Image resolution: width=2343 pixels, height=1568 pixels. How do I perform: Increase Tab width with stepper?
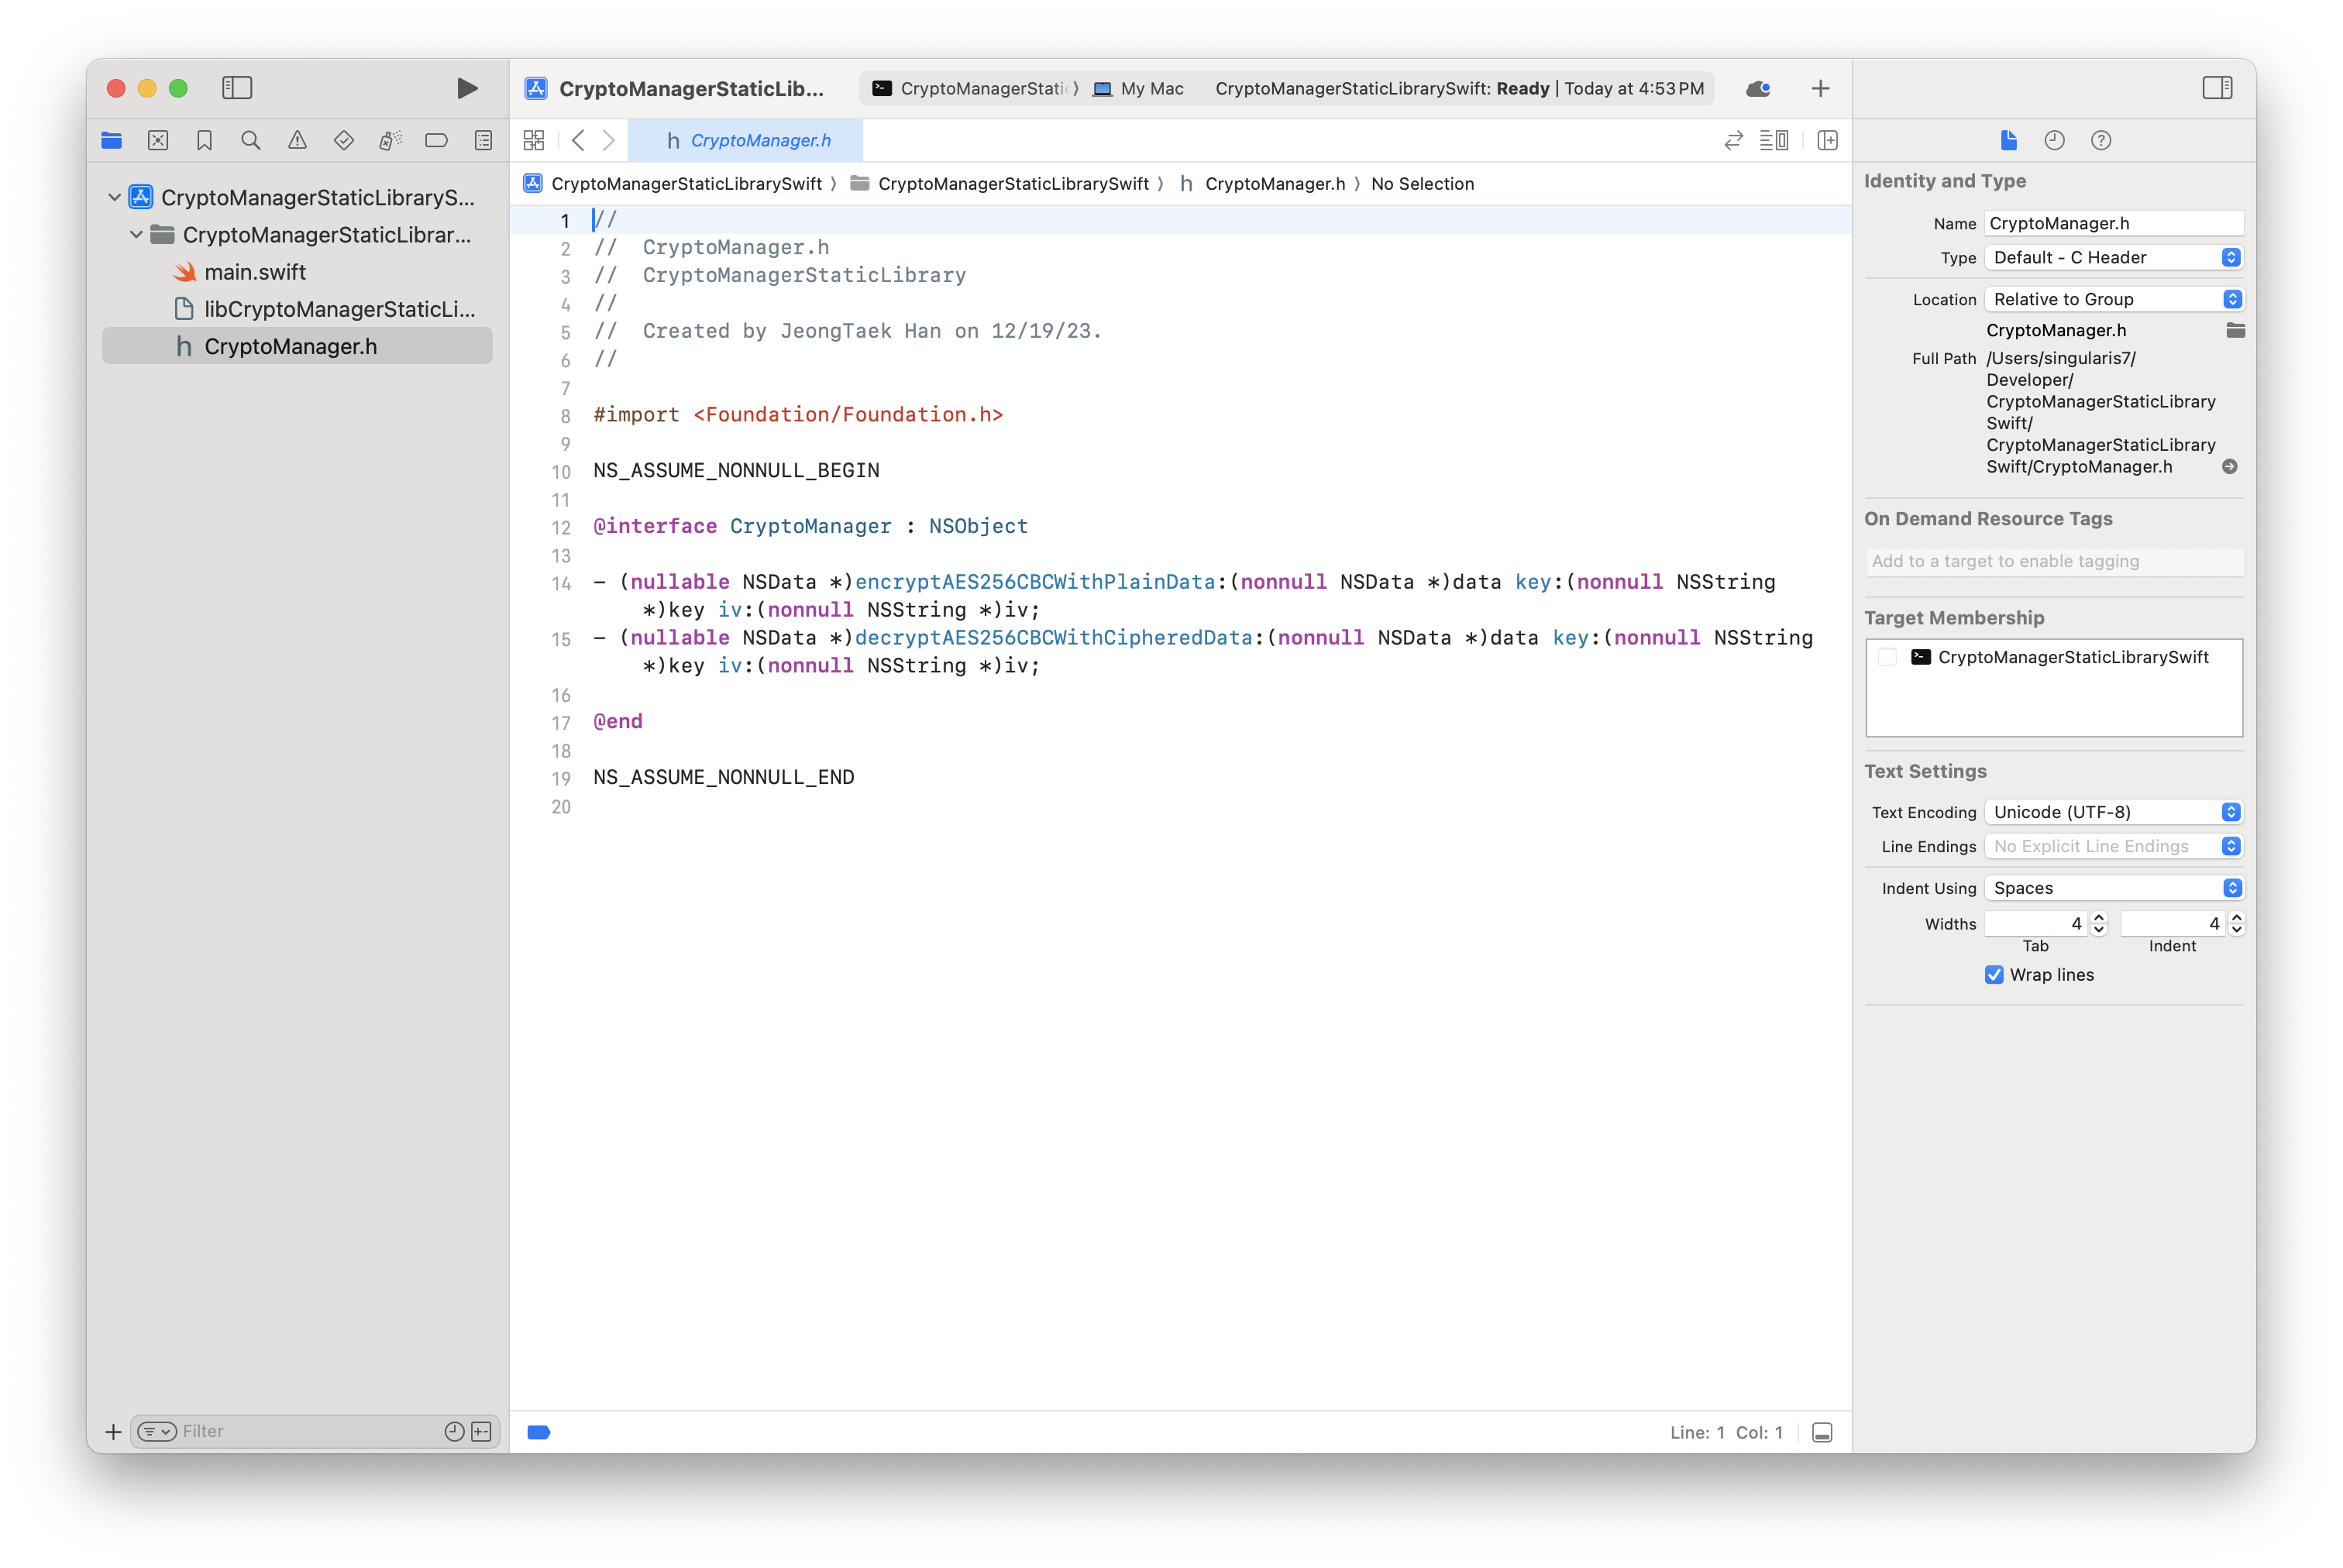pos(2099,917)
